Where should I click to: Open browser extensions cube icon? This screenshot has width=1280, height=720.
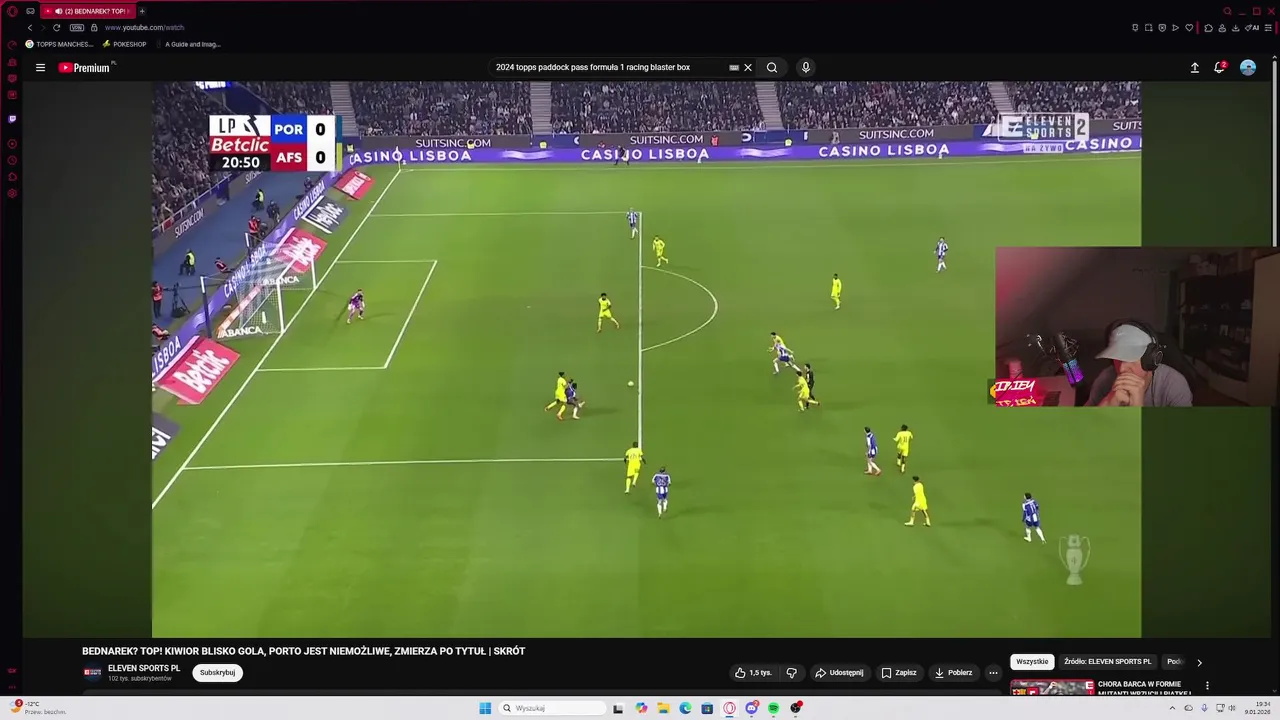(x=1208, y=28)
